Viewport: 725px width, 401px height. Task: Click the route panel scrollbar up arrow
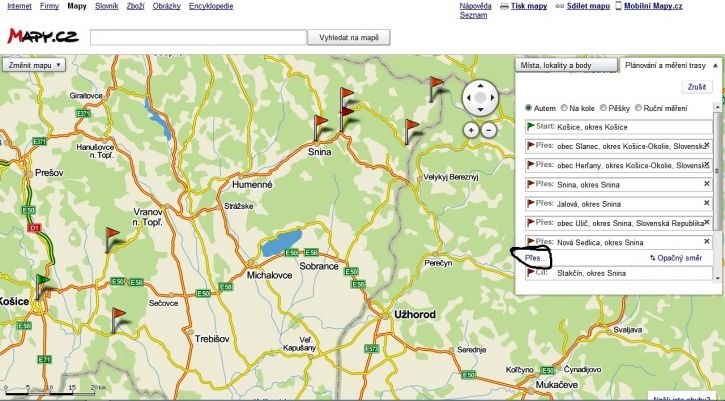point(718,107)
